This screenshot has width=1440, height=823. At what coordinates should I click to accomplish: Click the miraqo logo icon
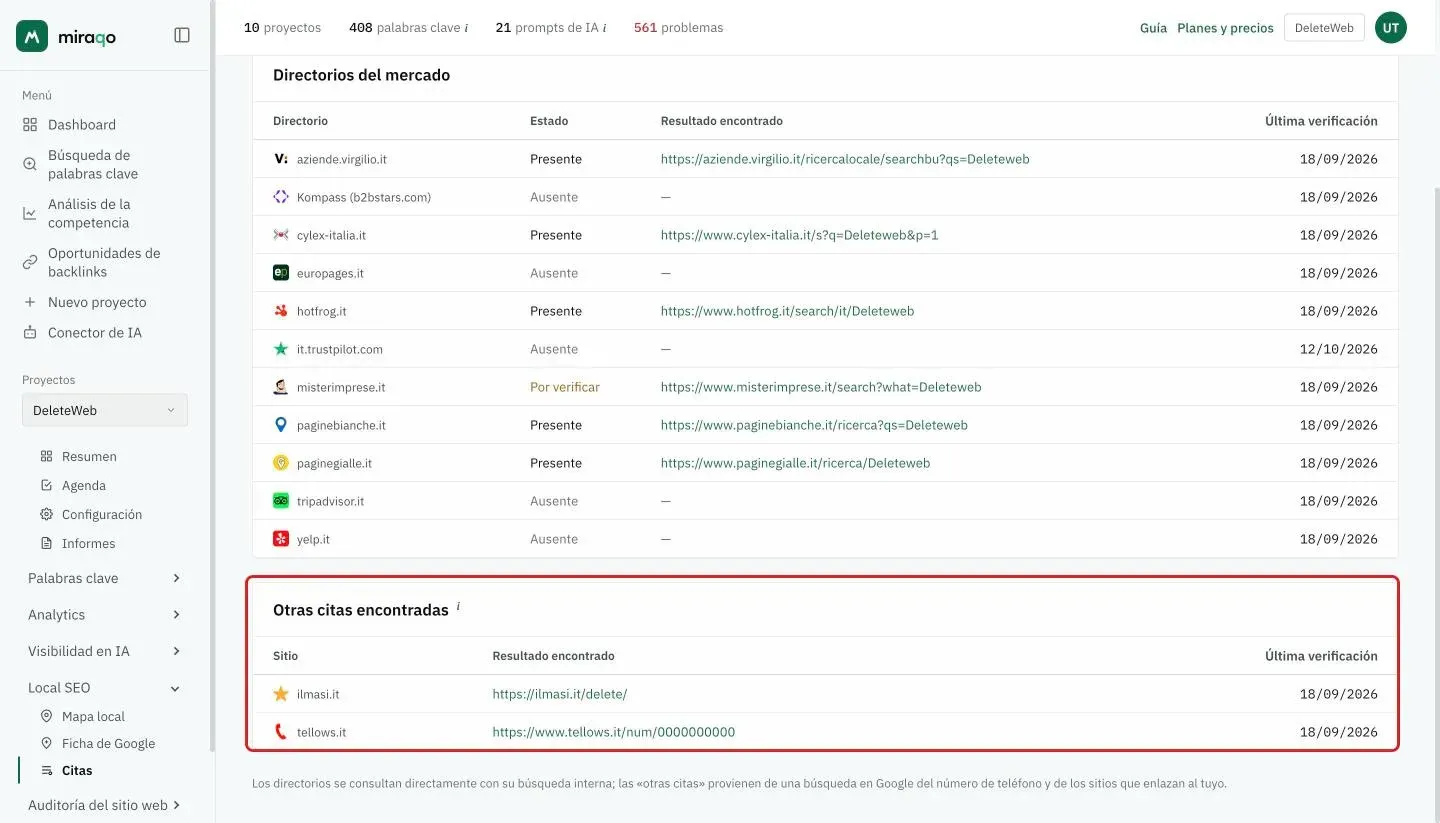[x=32, y=36]
